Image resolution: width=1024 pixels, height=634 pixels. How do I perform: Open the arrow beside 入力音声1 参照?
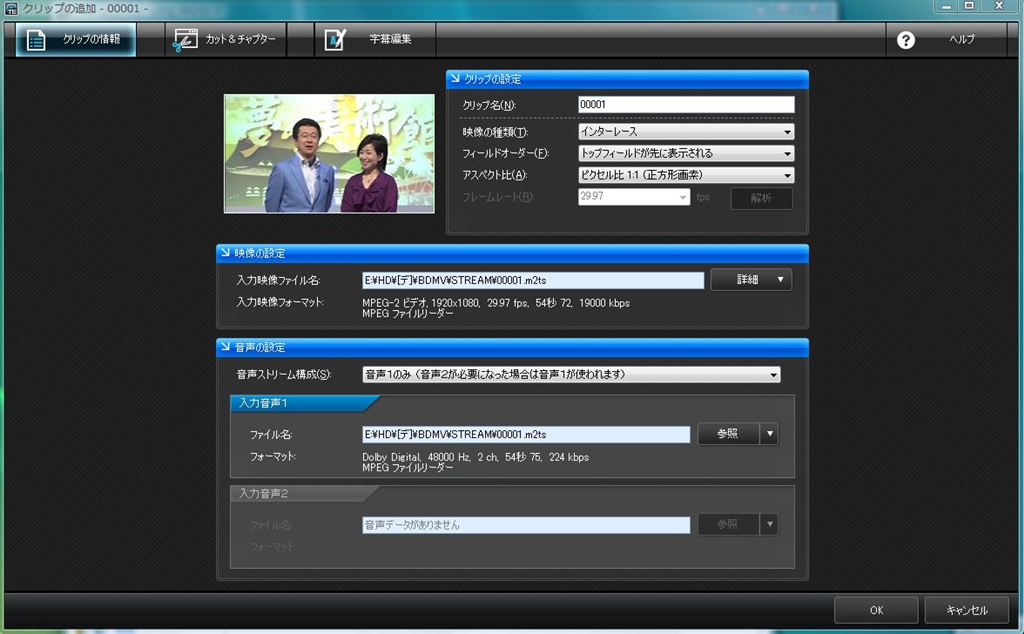coord(769,434)
